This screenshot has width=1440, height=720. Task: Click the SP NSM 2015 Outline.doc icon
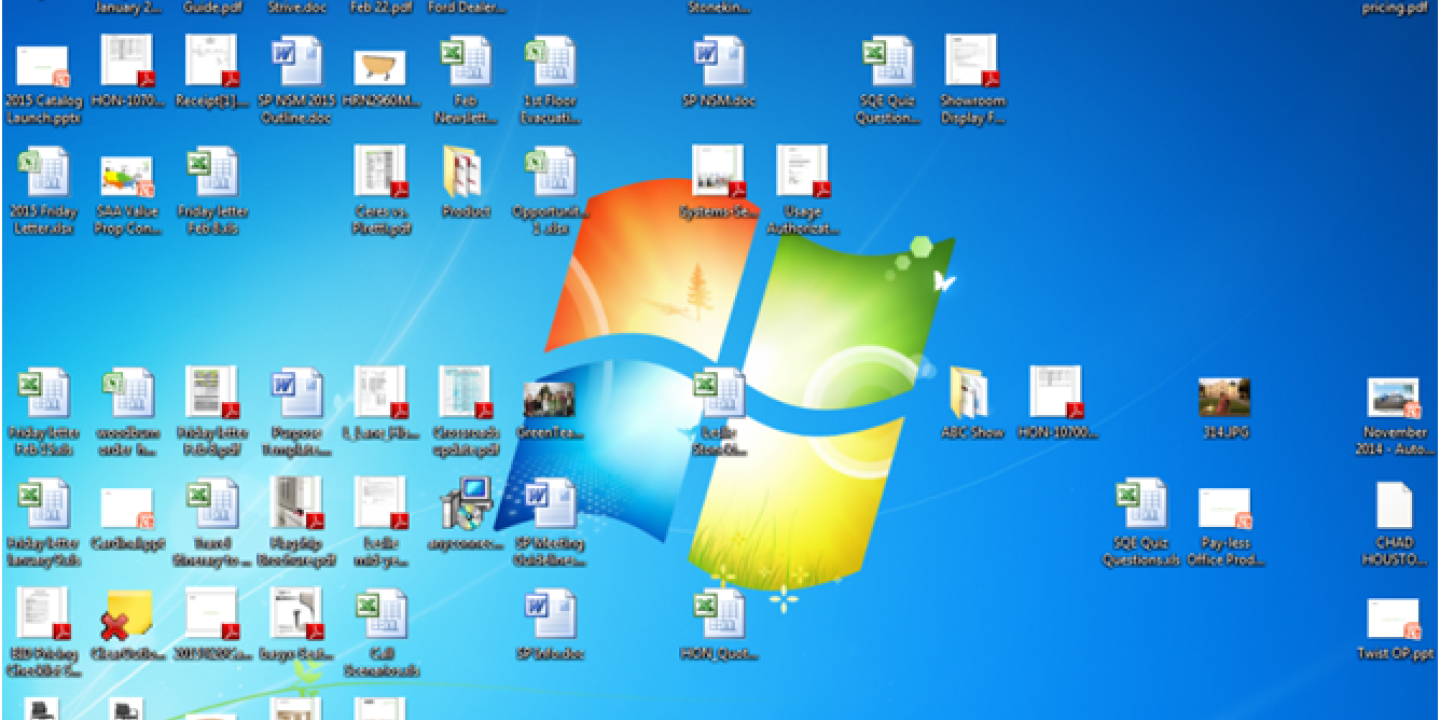pos(295,63)
